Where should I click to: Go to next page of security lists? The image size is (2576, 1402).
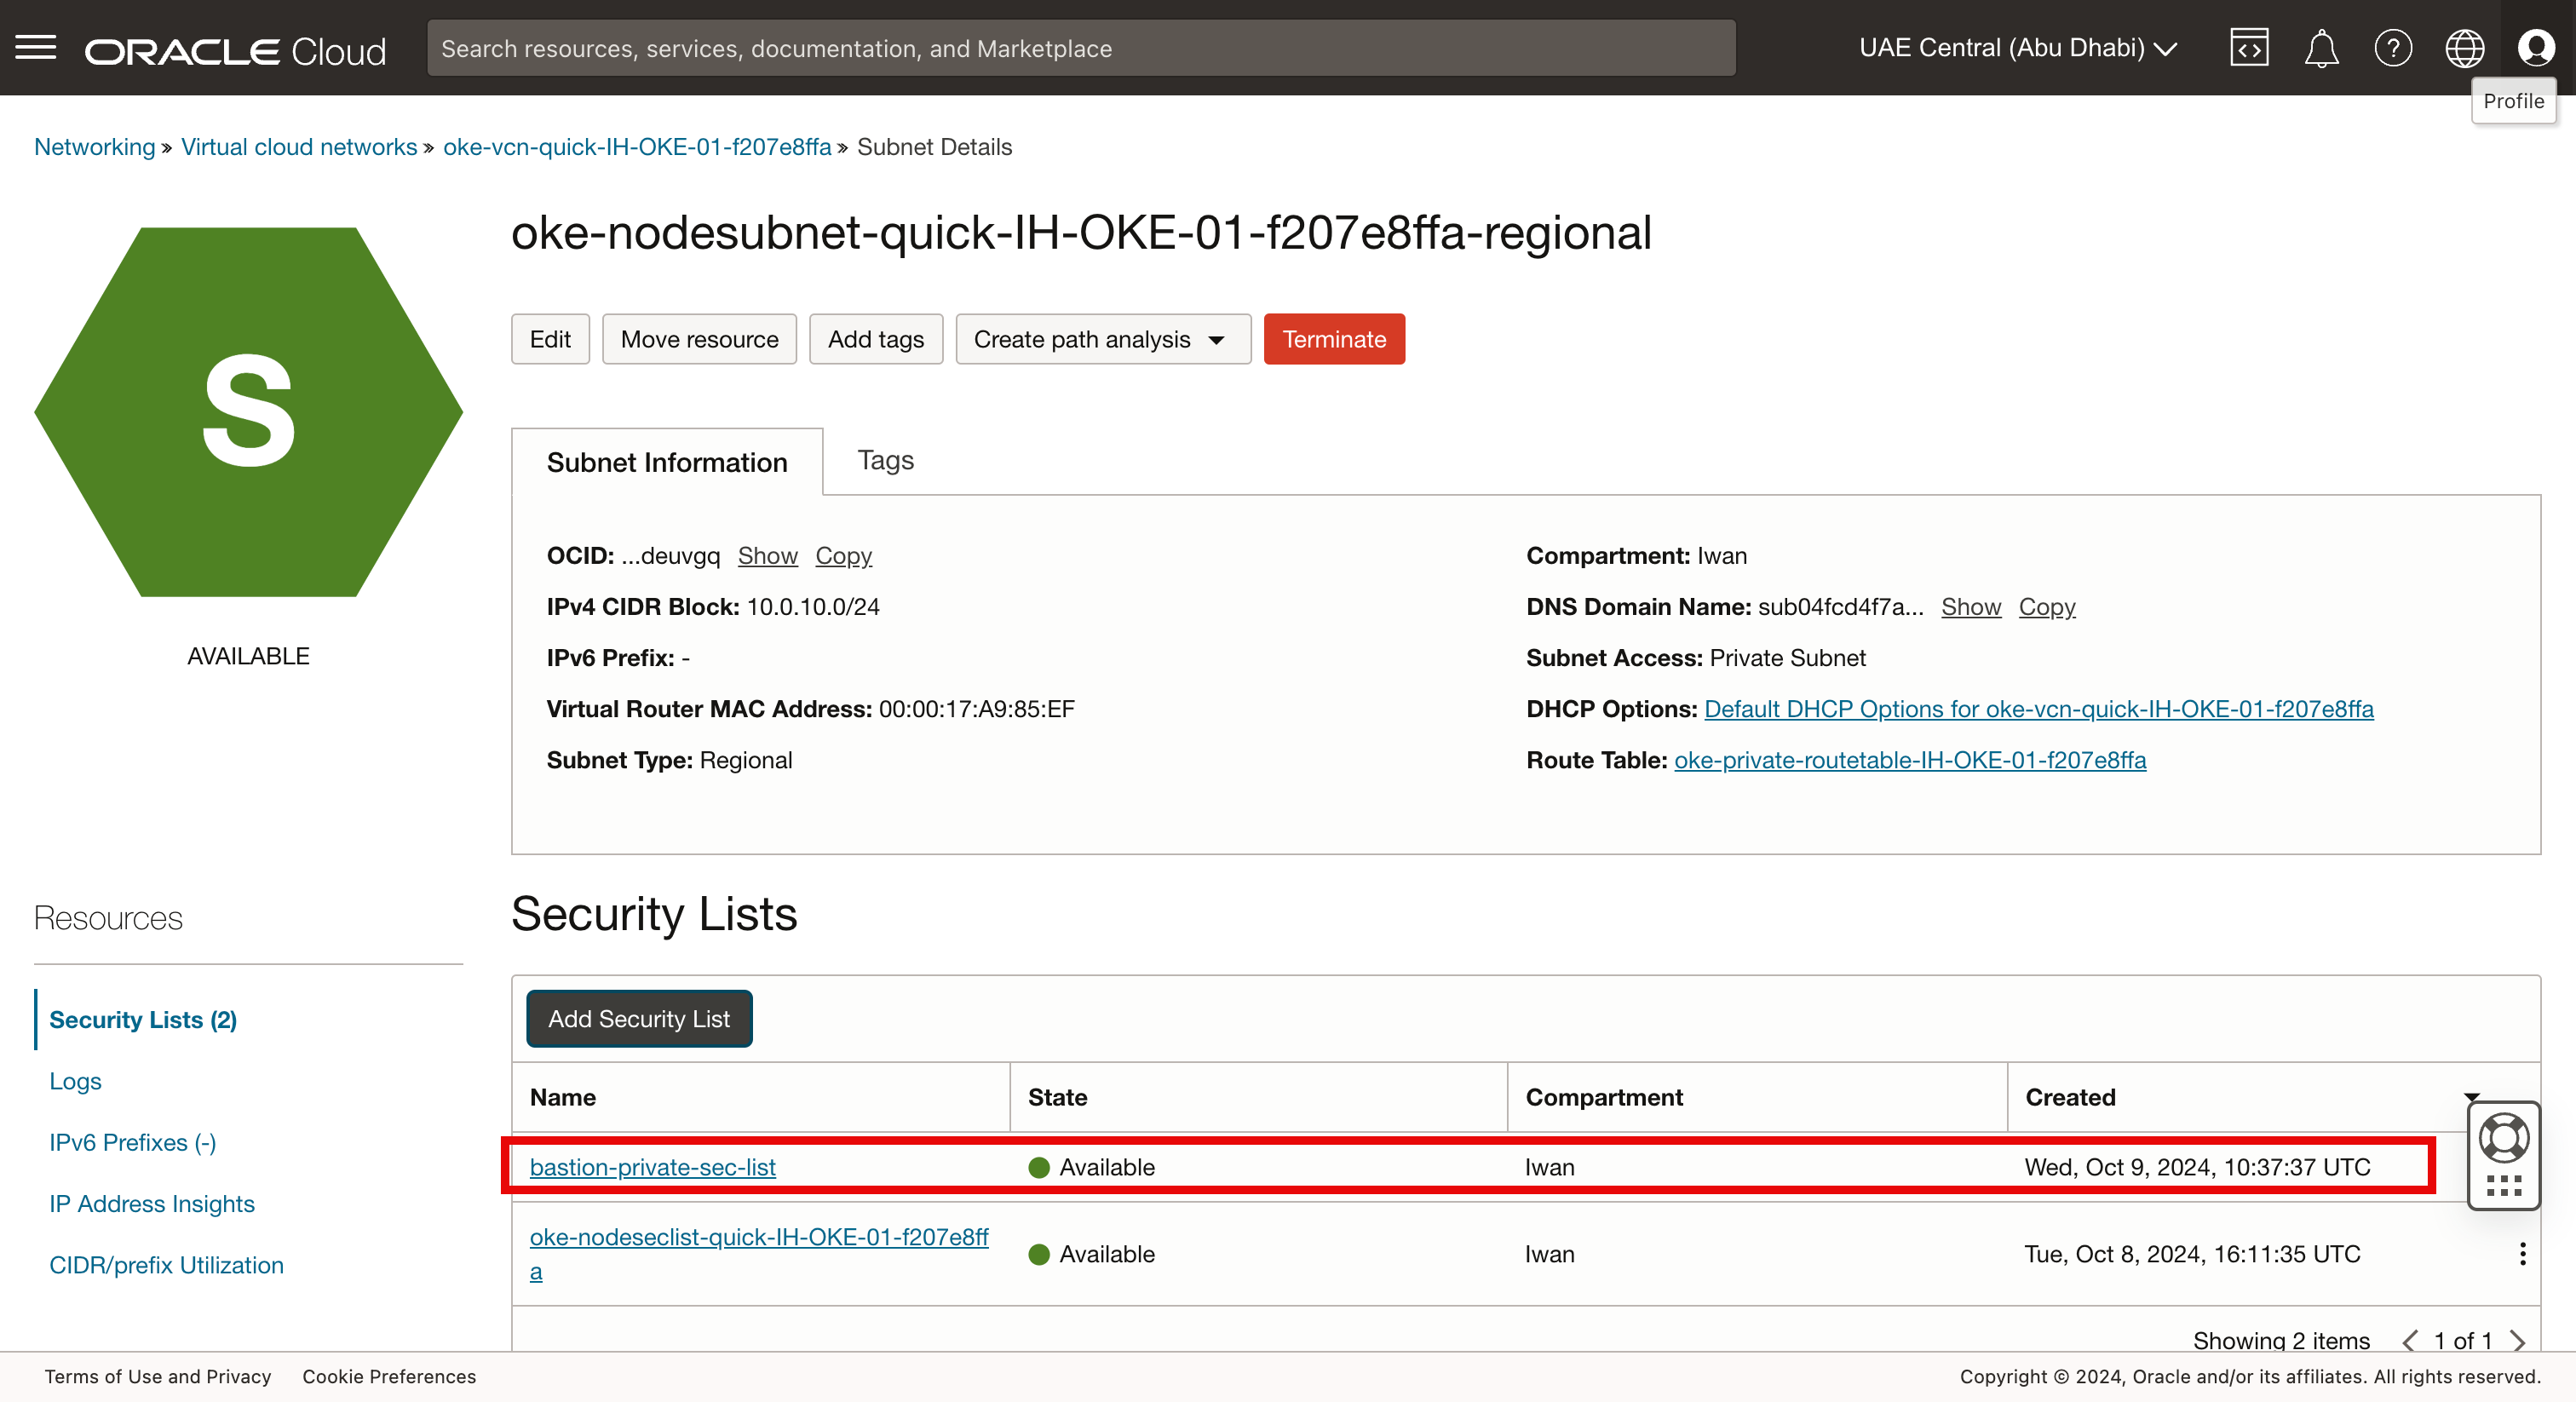[x=2518, y=1340]
